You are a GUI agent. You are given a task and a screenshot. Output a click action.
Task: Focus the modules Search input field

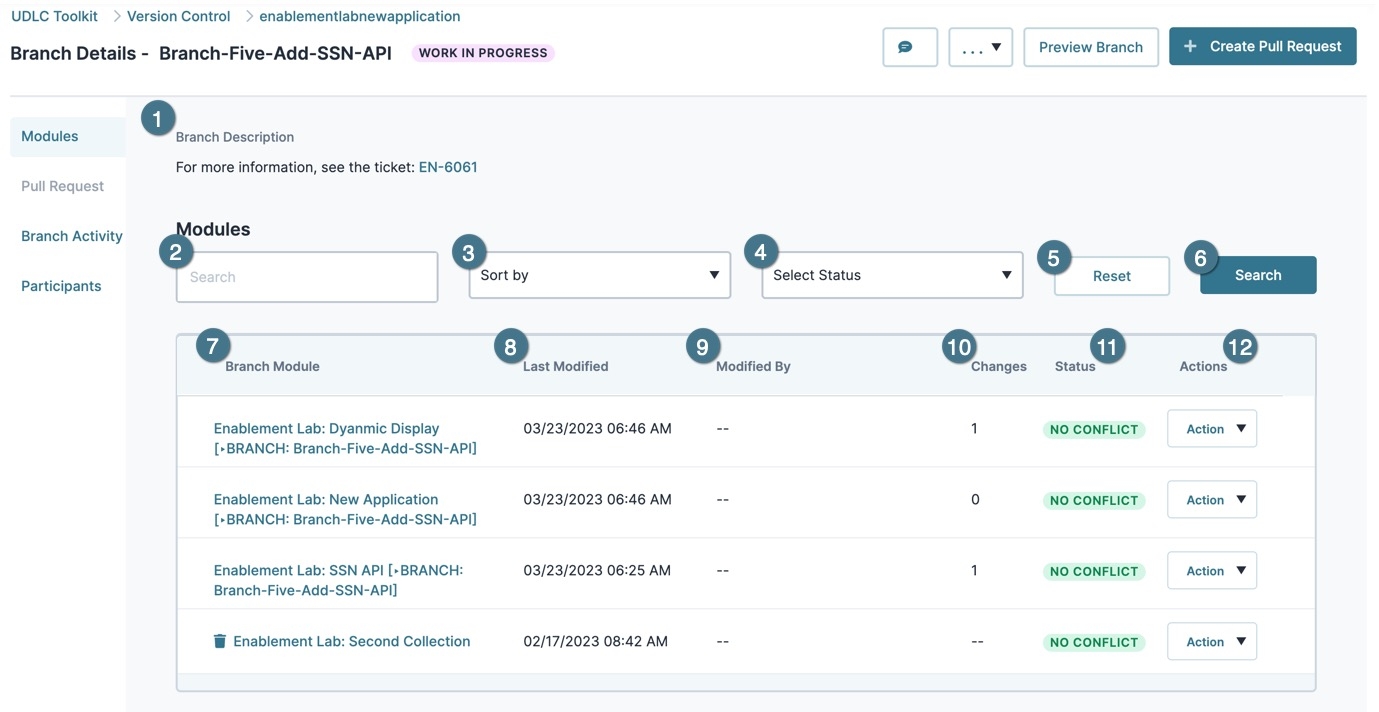coord(307,277)
